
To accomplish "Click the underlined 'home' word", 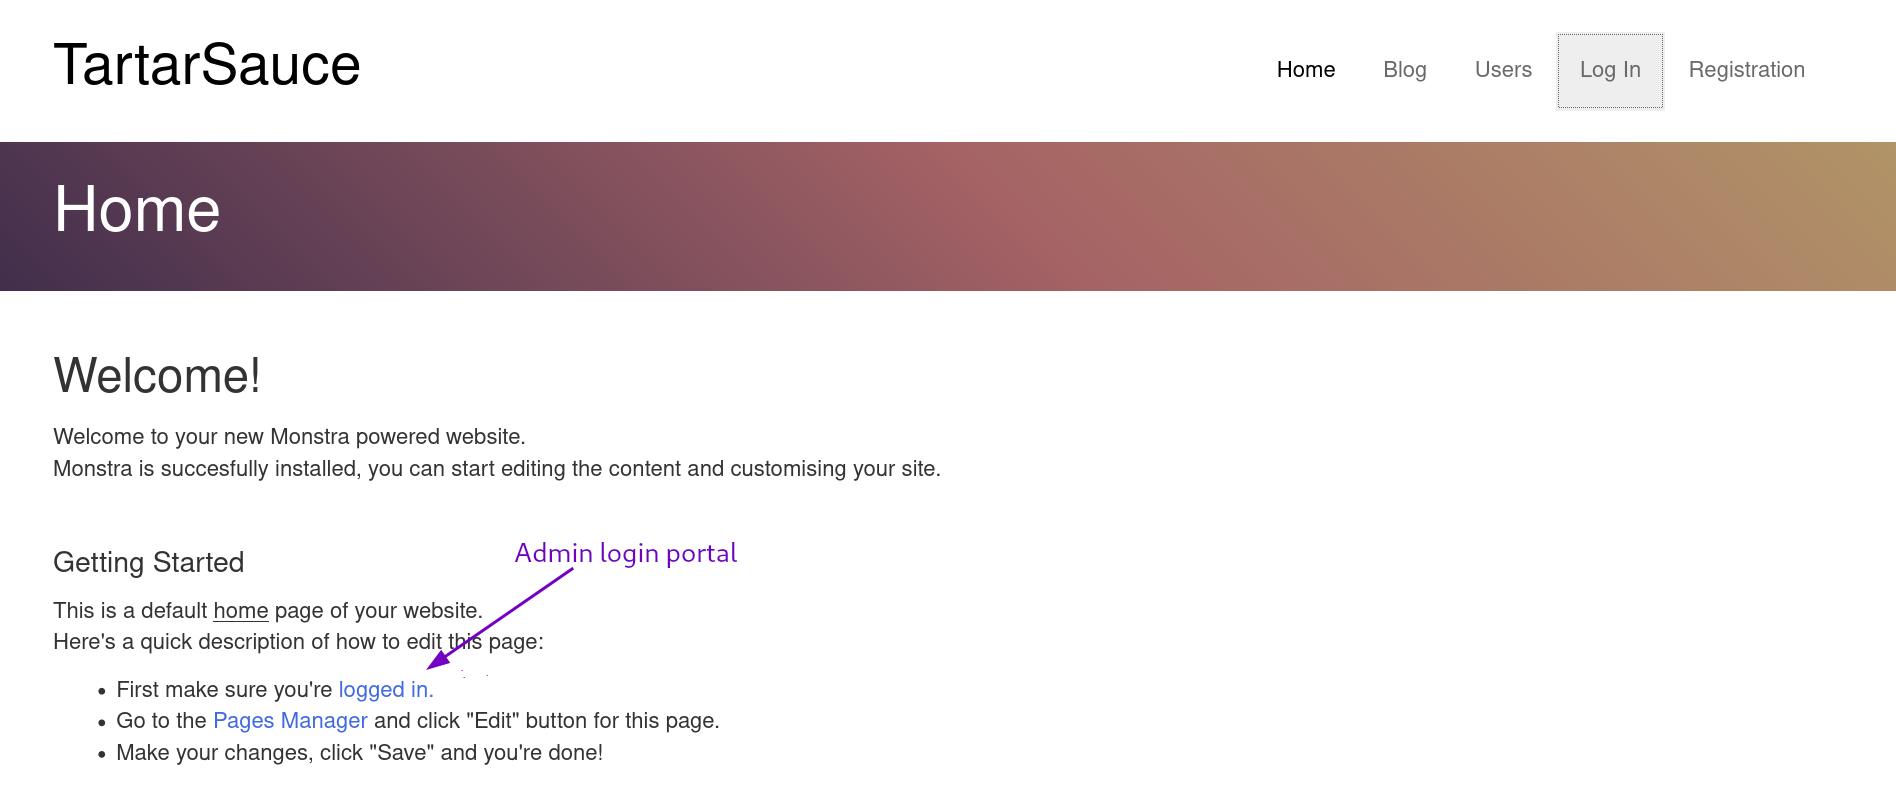I will pos(240,611).
